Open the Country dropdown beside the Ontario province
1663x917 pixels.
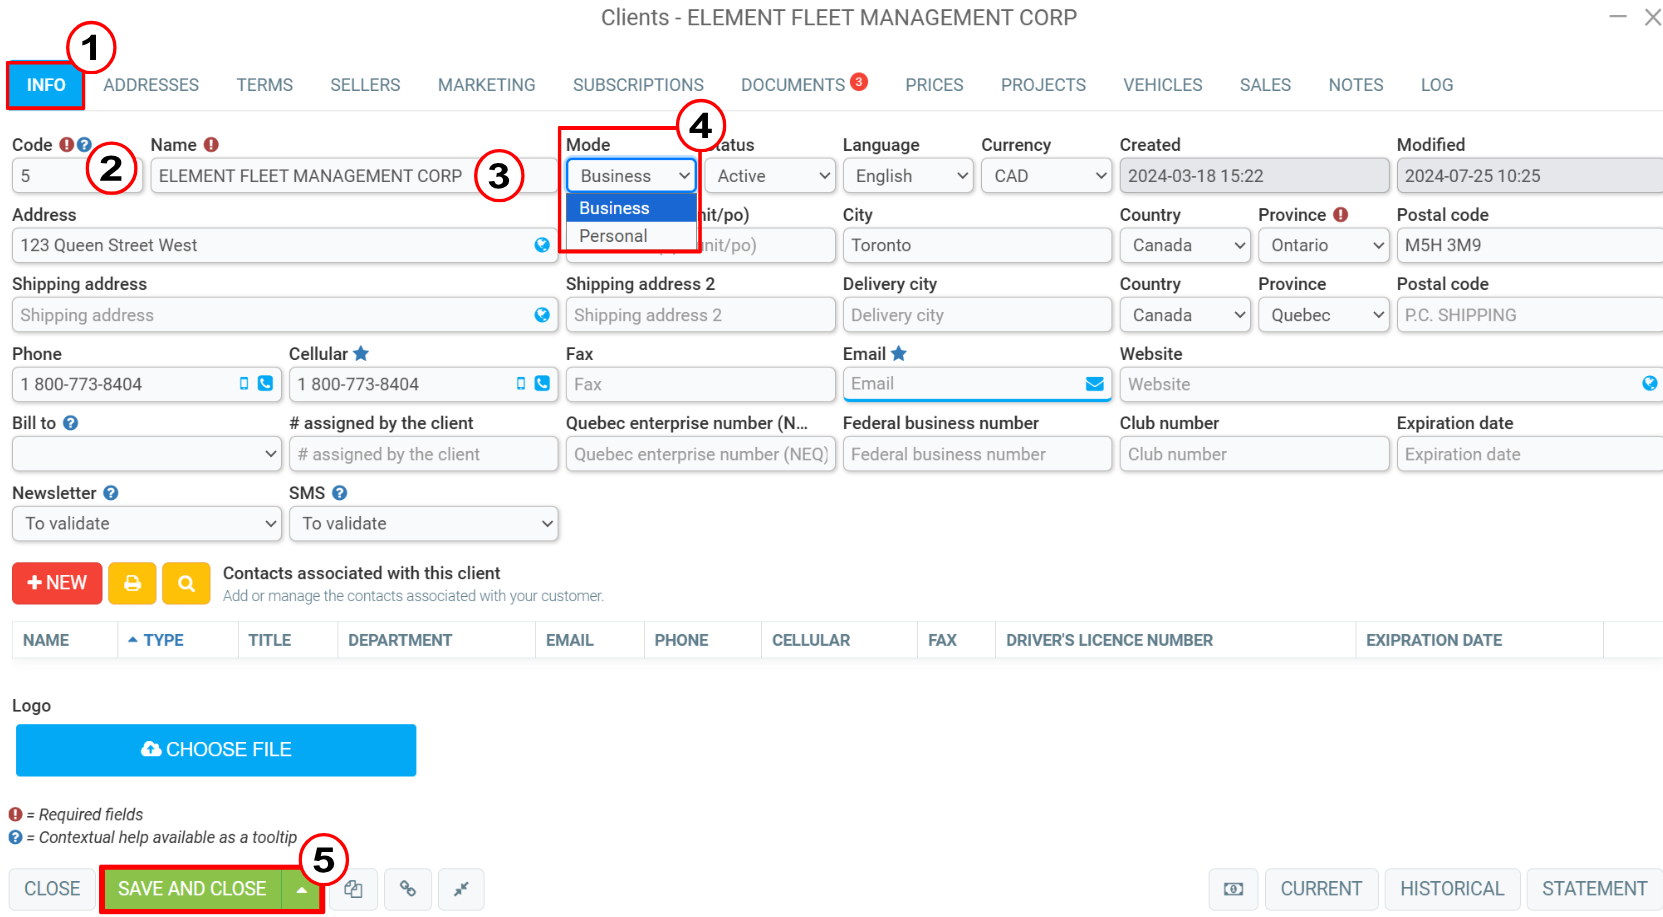1185,245
